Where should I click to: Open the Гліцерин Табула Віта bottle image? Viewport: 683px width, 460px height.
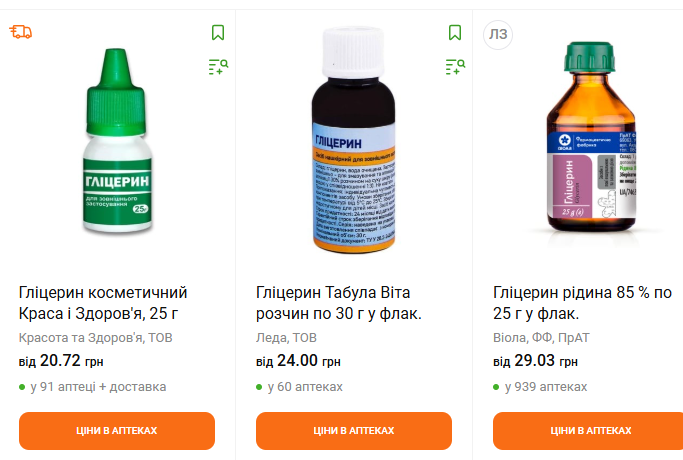click(x=354, y=139)
